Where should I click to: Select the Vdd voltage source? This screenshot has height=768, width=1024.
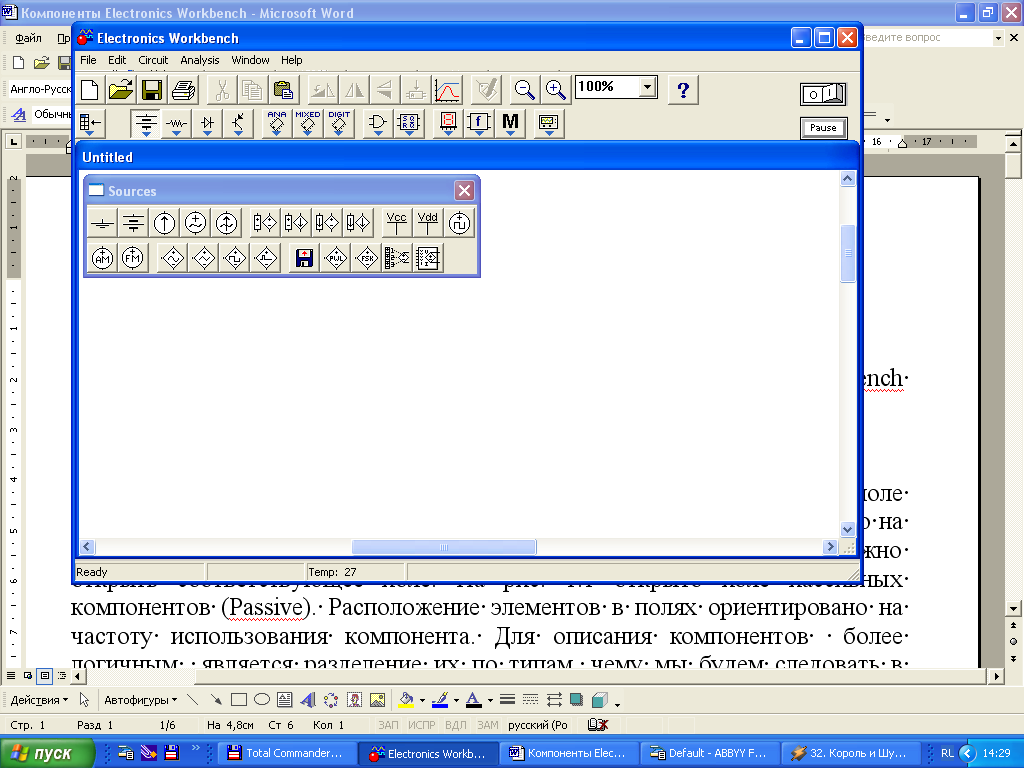(428, 223)
